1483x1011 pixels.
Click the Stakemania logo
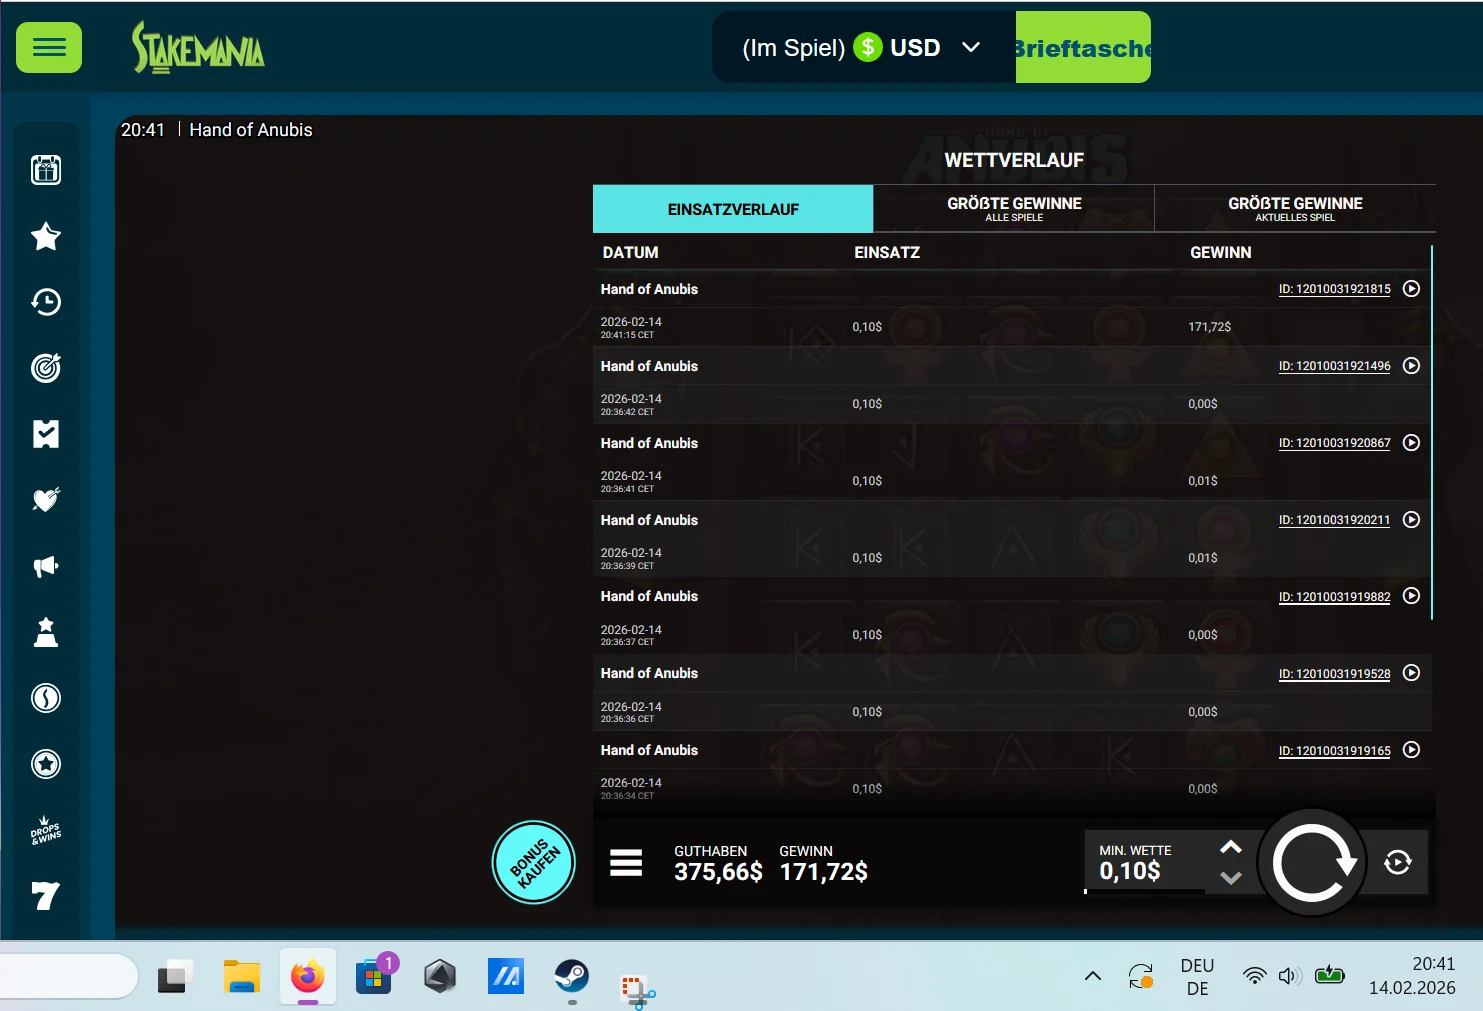point(198,48)
